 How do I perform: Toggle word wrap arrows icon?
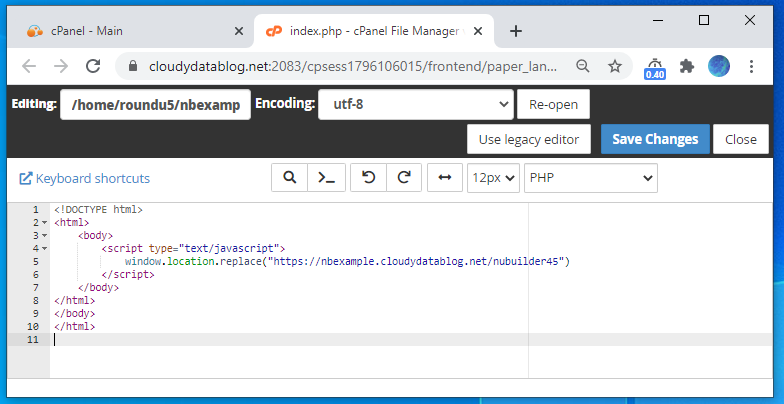click(x=445, y=178)
